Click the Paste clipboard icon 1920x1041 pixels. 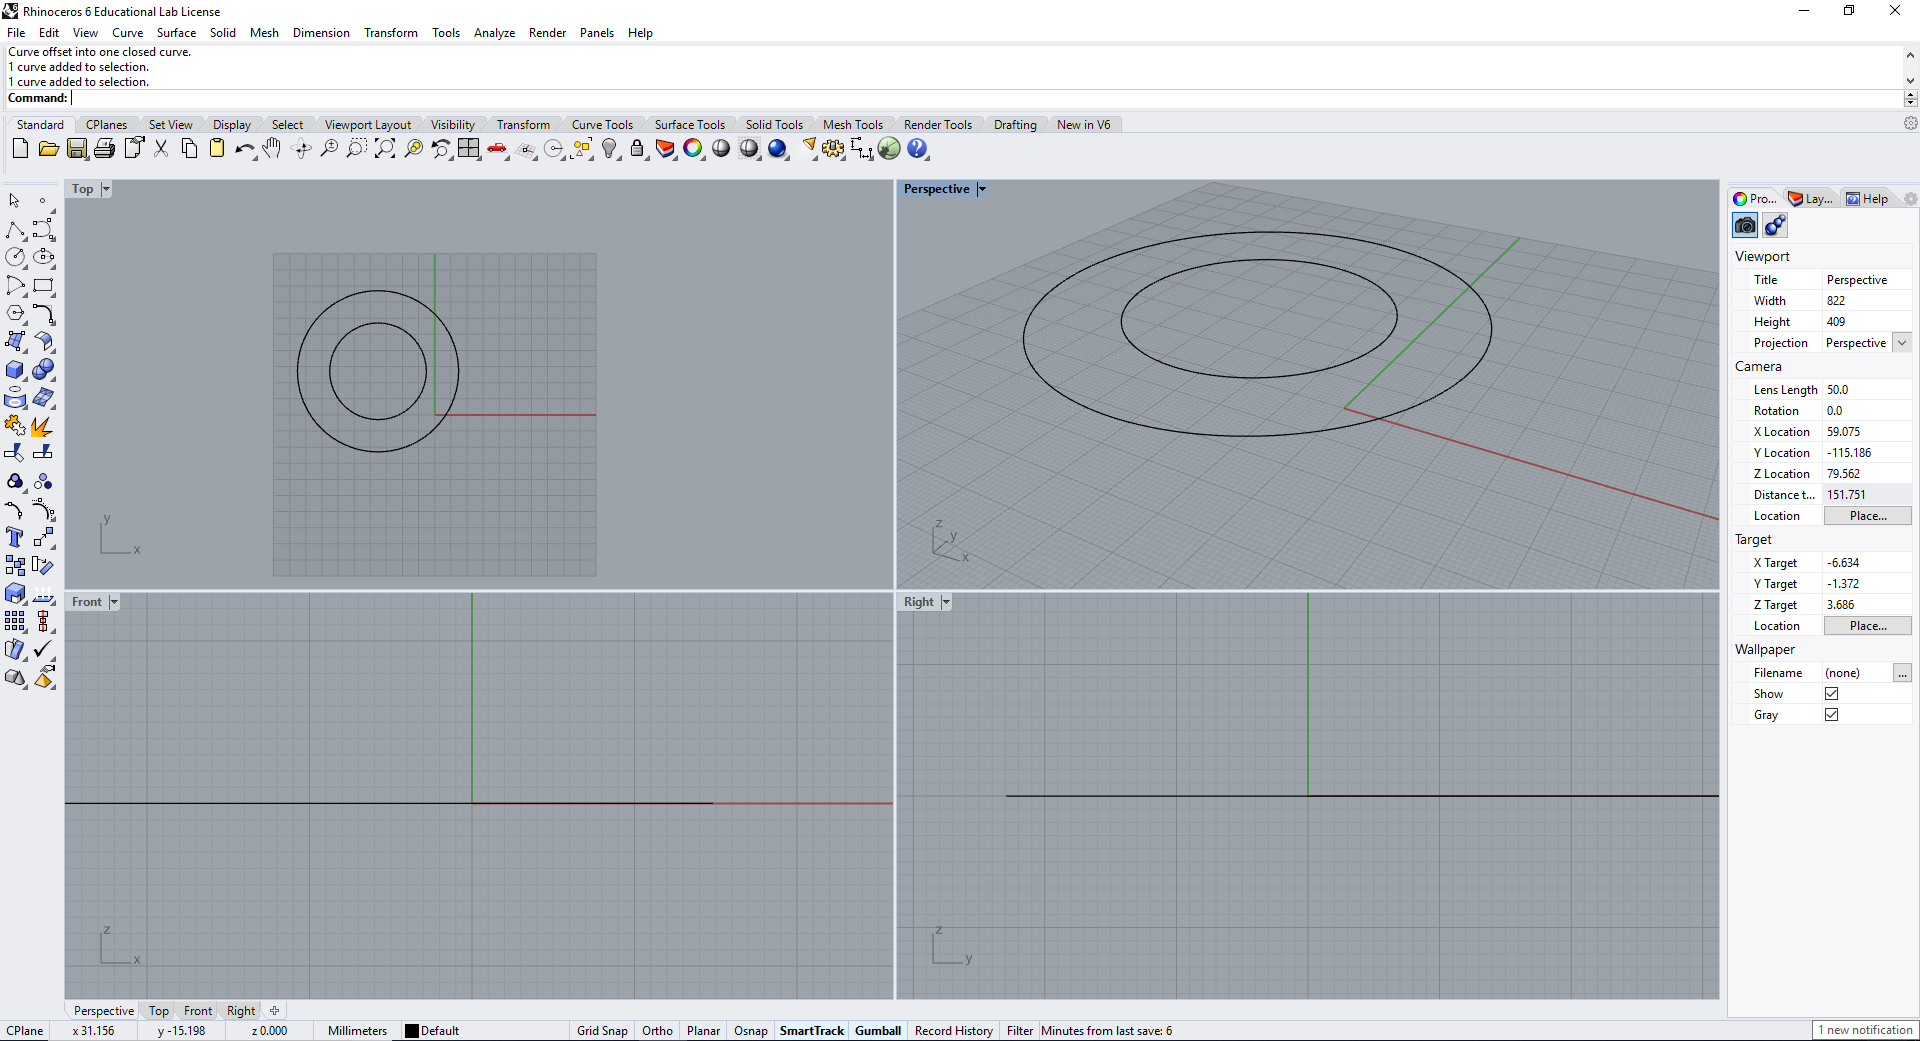point(217,149)
